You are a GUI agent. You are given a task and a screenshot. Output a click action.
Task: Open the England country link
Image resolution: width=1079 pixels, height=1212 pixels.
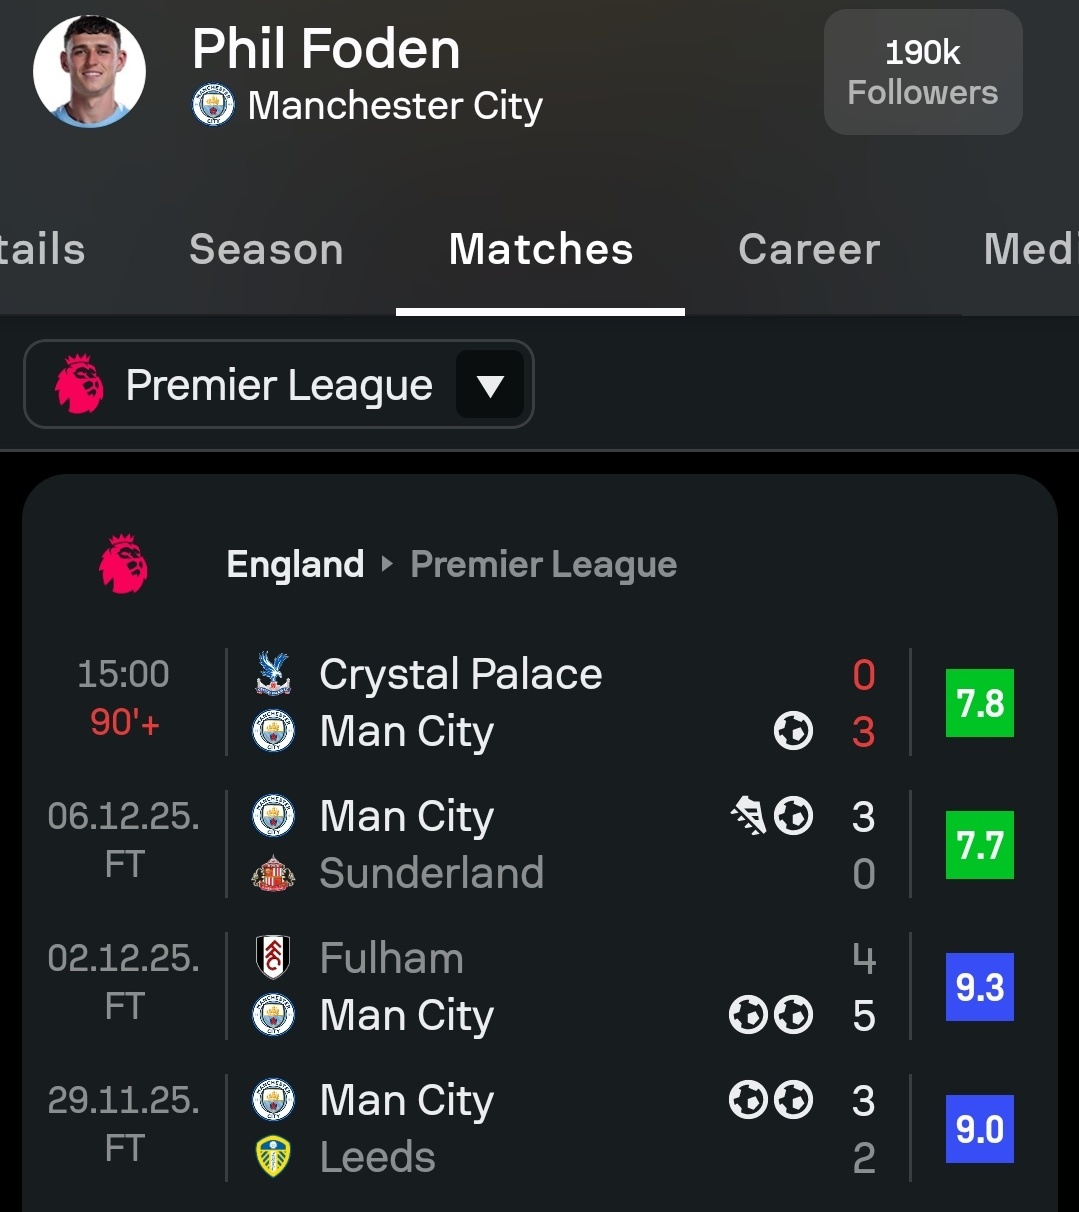click(295, 564)
